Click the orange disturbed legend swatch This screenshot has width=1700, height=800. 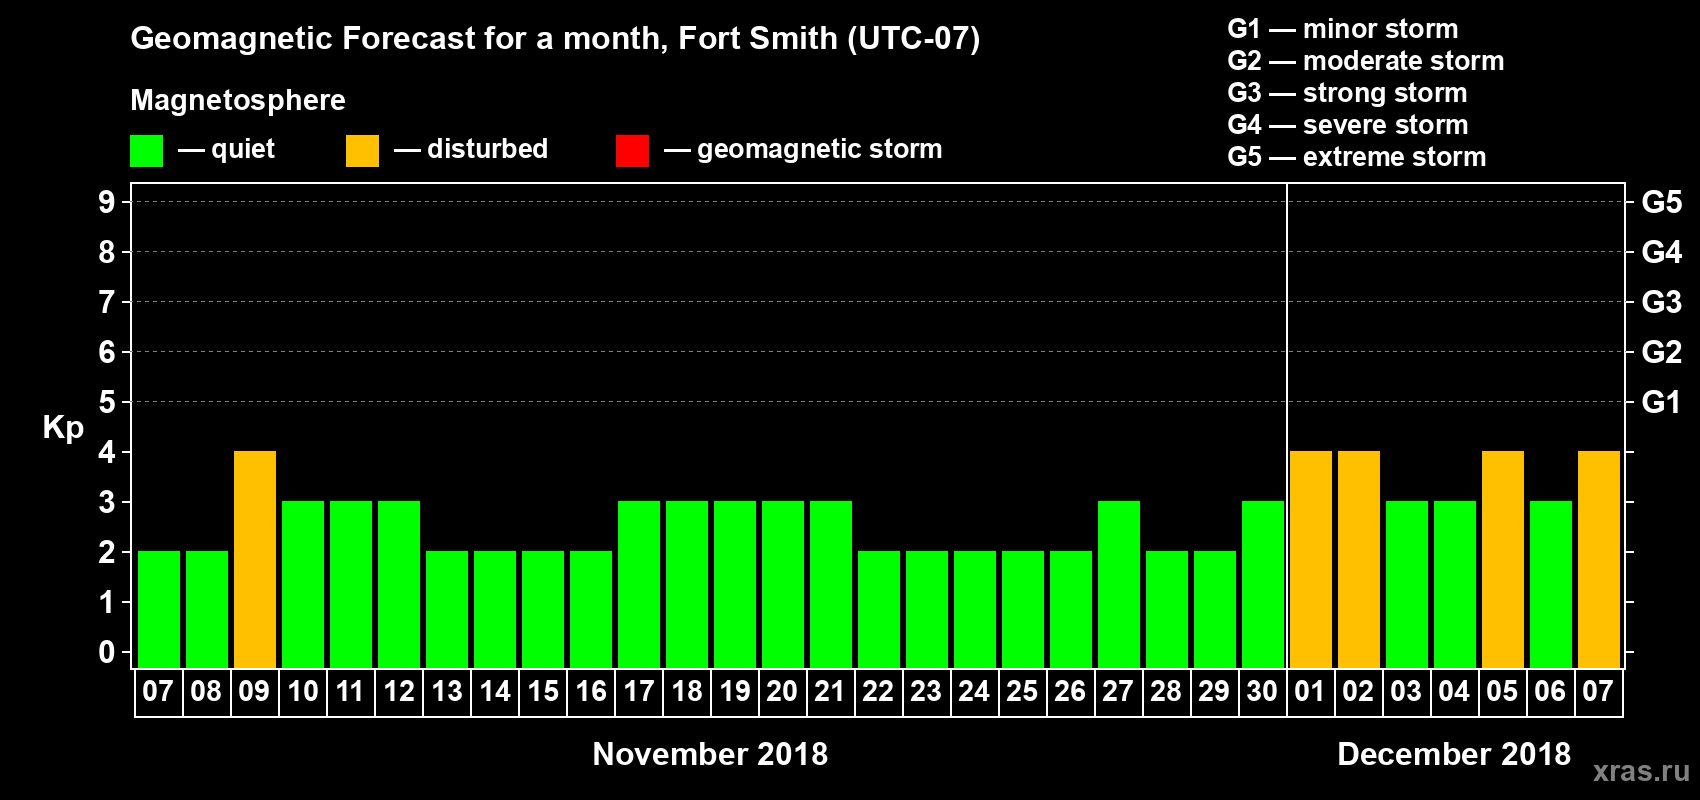pos(362,151)
